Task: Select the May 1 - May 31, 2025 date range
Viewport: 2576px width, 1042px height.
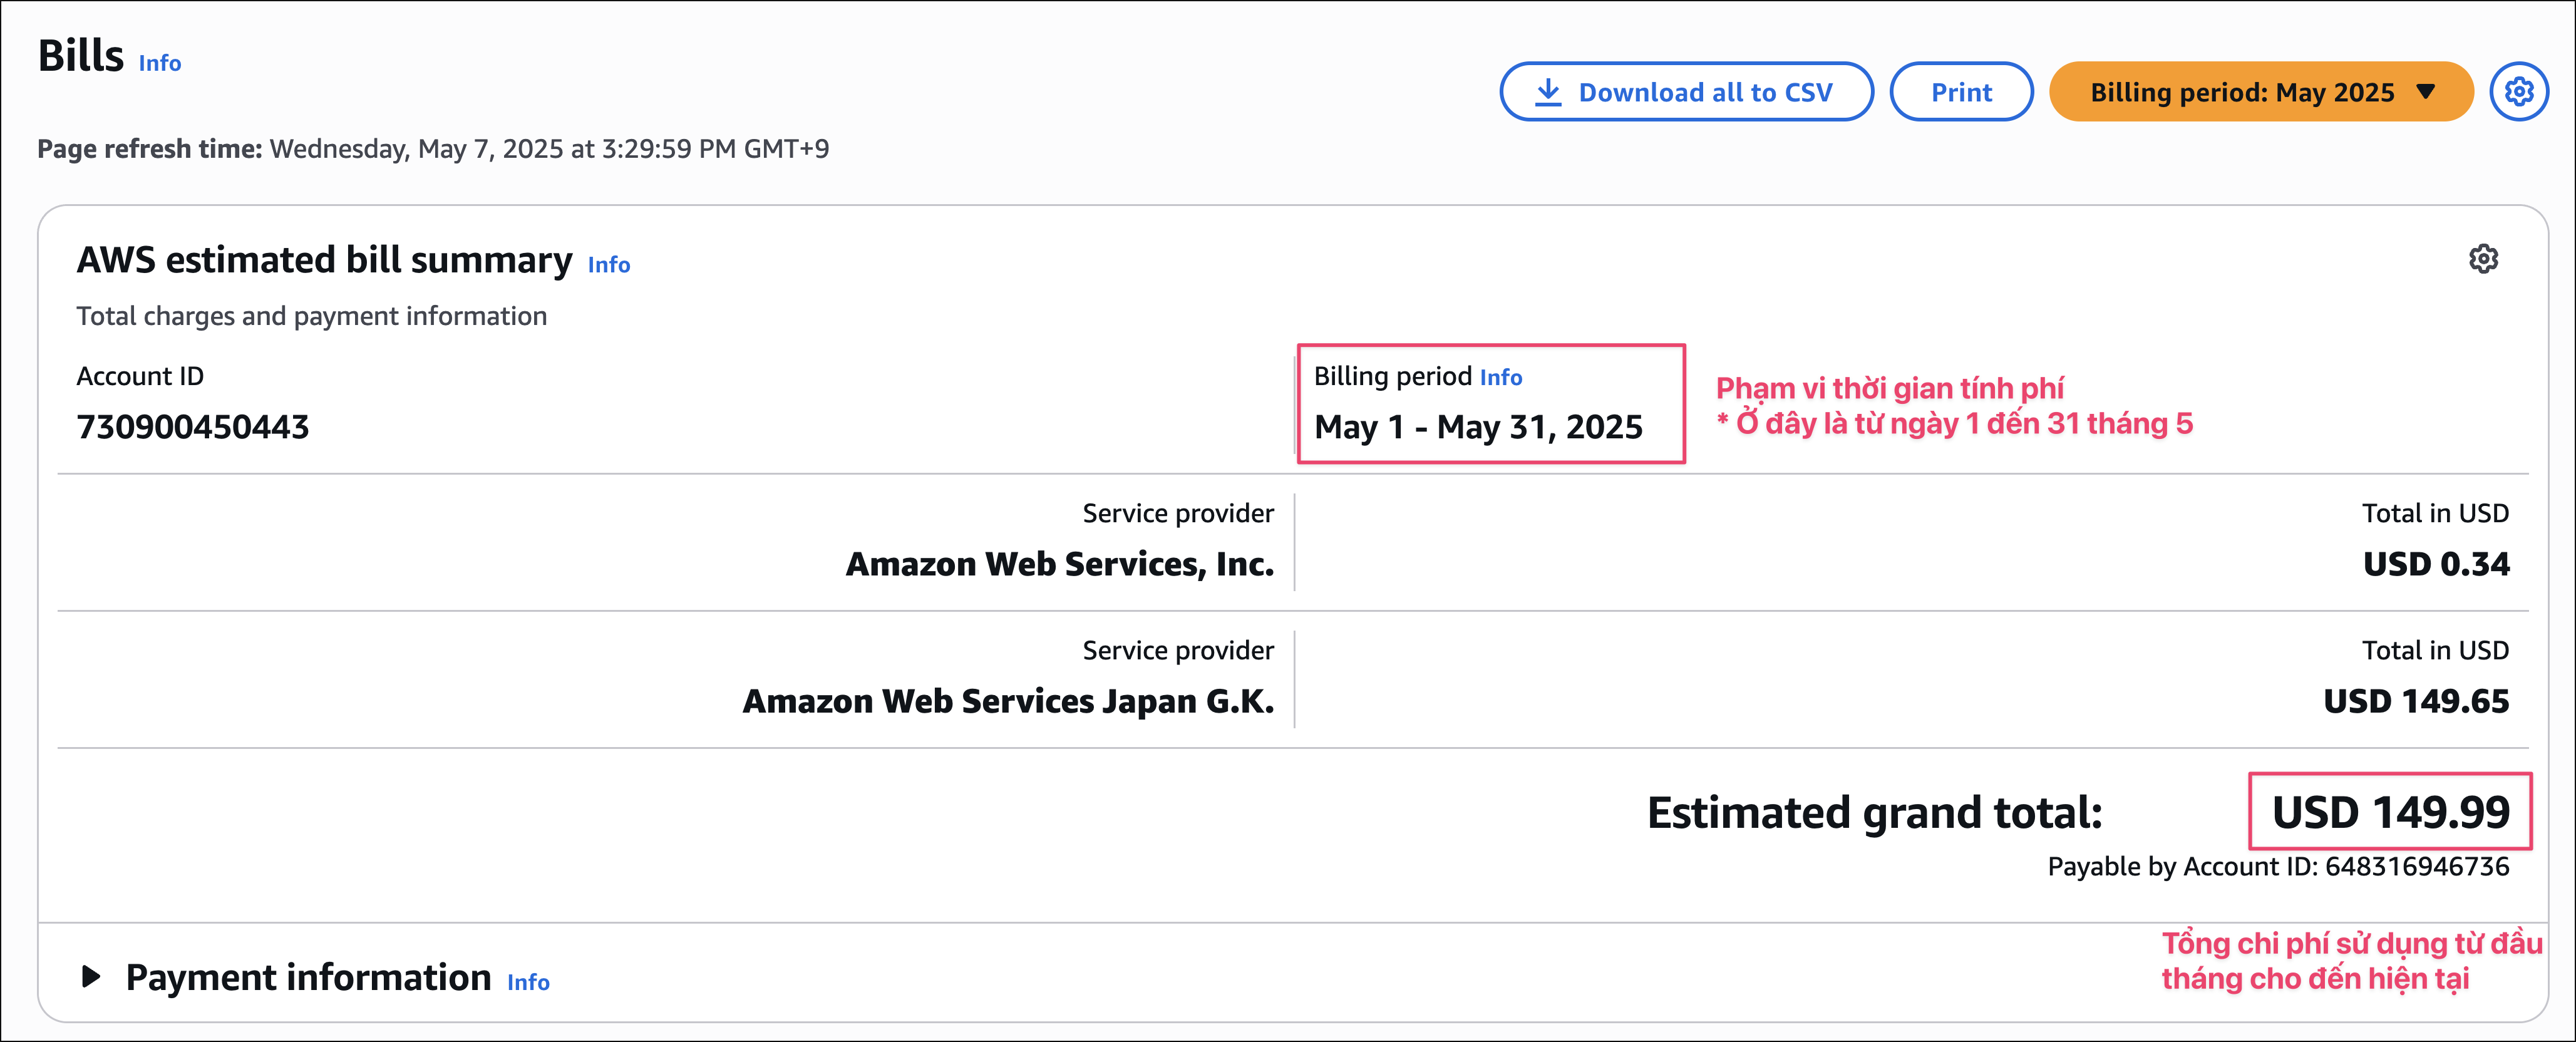Action: click(1478, 427)
